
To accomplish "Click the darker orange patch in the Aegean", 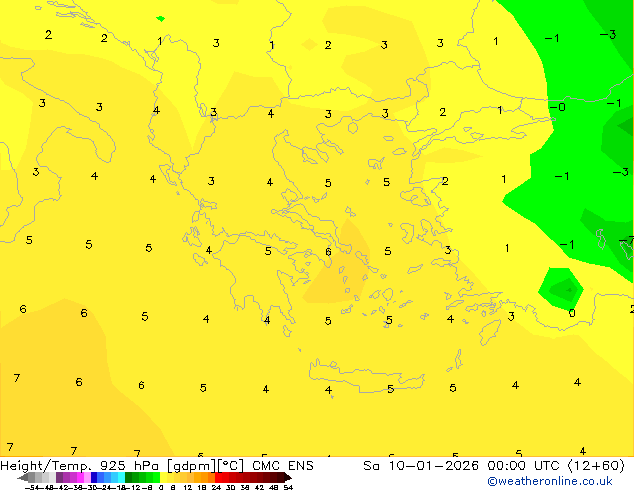I will [x=333, y=270].
